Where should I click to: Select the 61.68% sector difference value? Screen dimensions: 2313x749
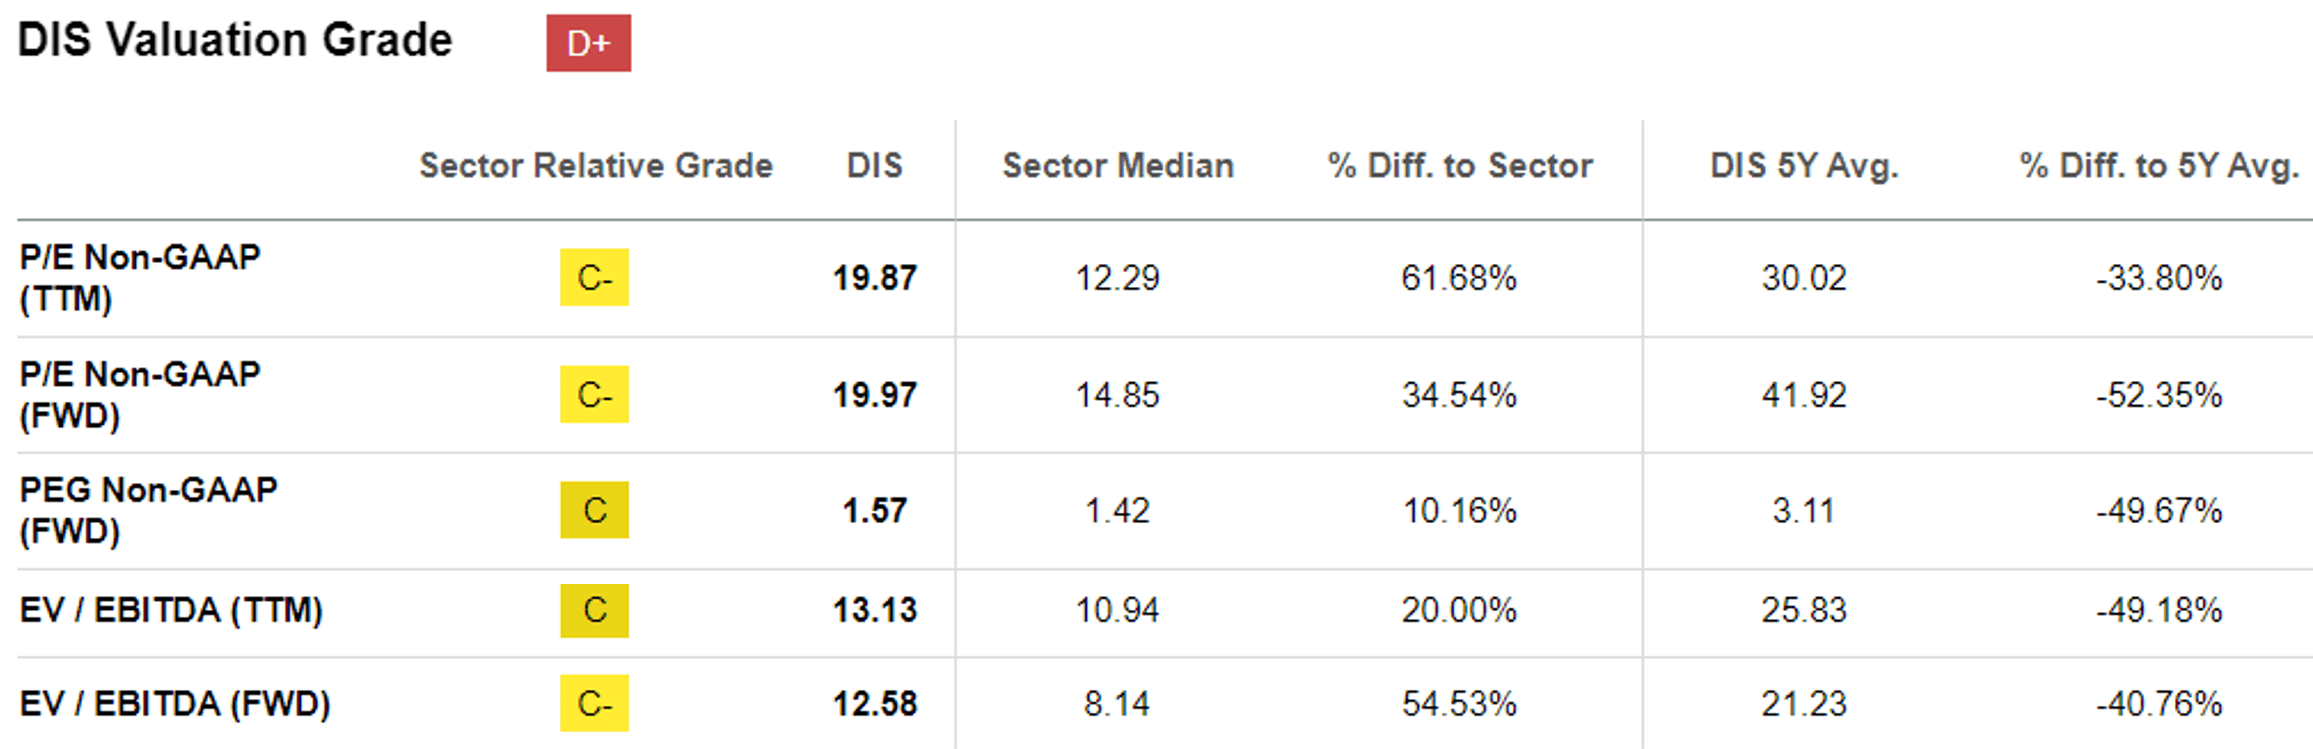tap(1459, 278)
